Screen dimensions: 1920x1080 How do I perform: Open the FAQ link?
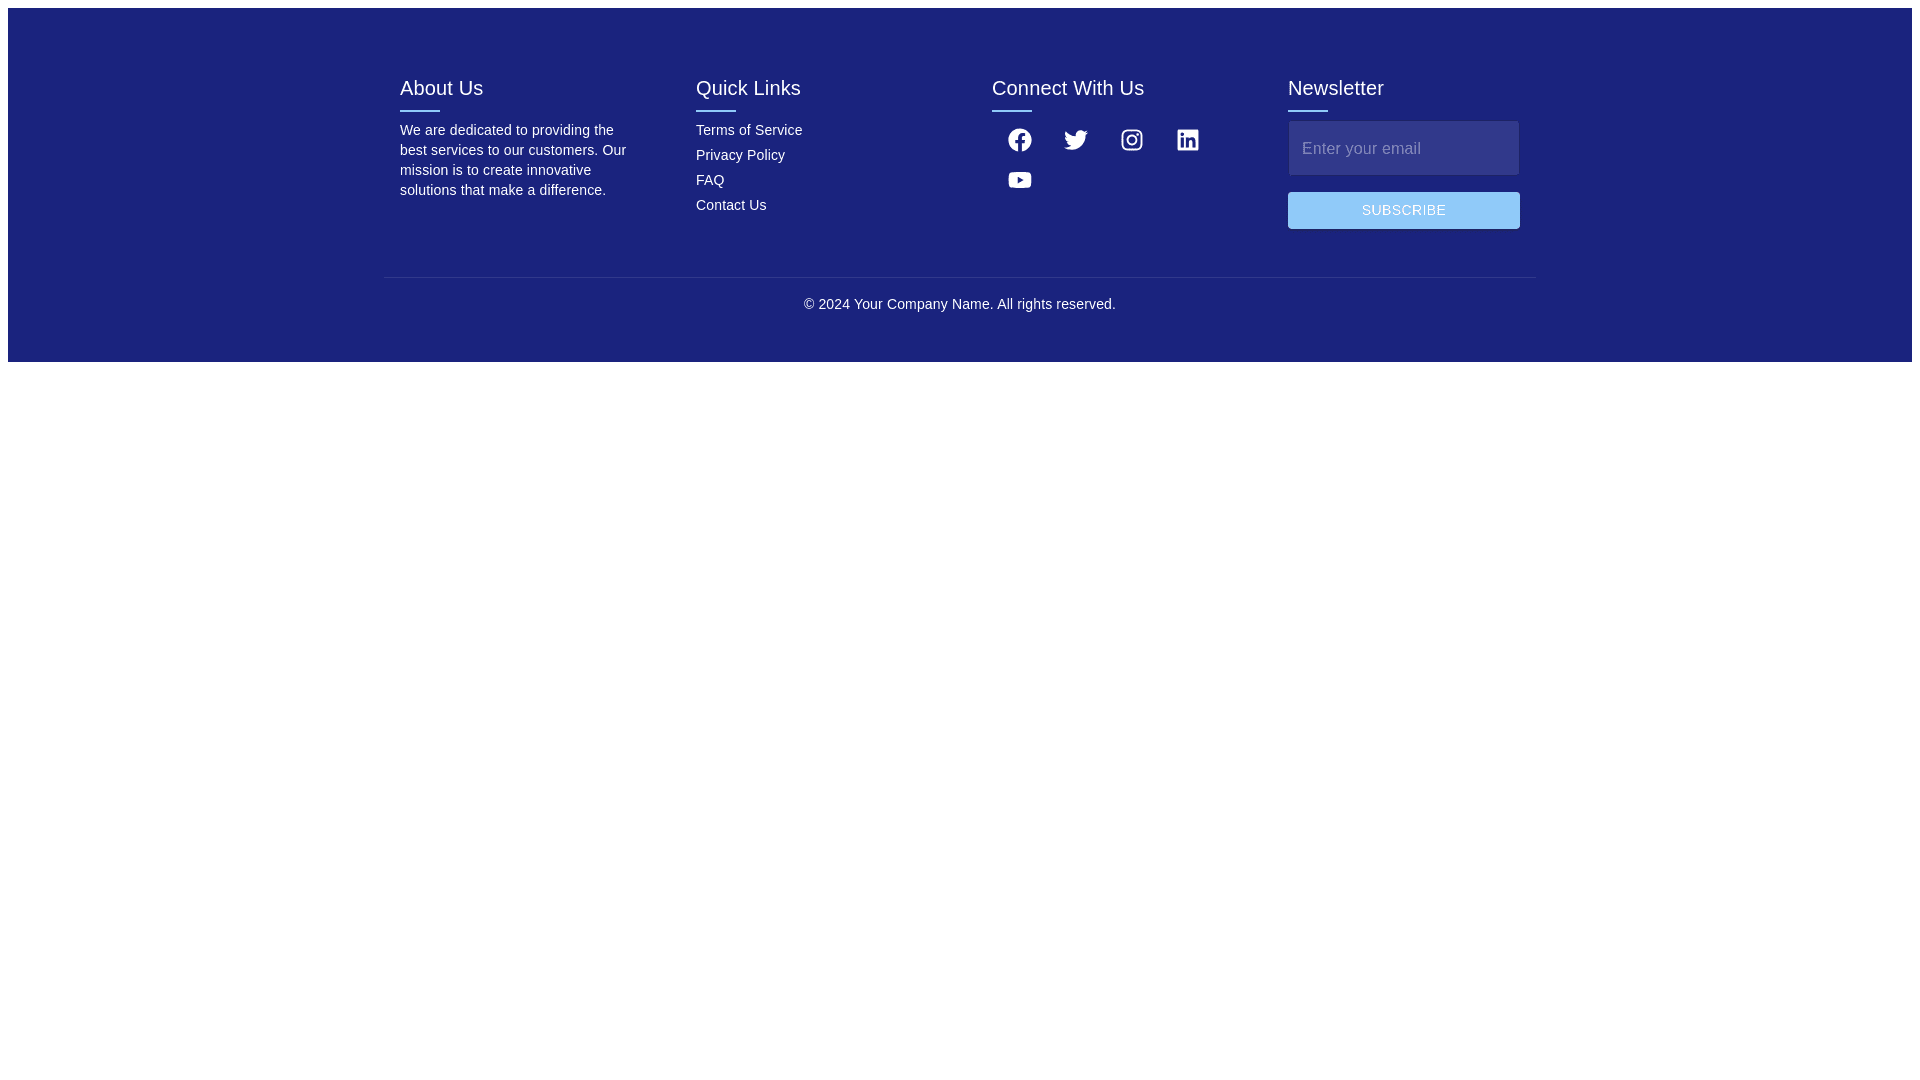coord(710,180)
